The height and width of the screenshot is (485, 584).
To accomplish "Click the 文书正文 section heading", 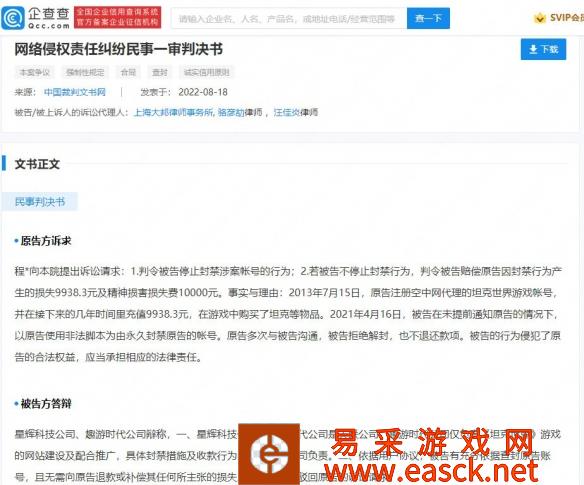I will tap(37, 164).
